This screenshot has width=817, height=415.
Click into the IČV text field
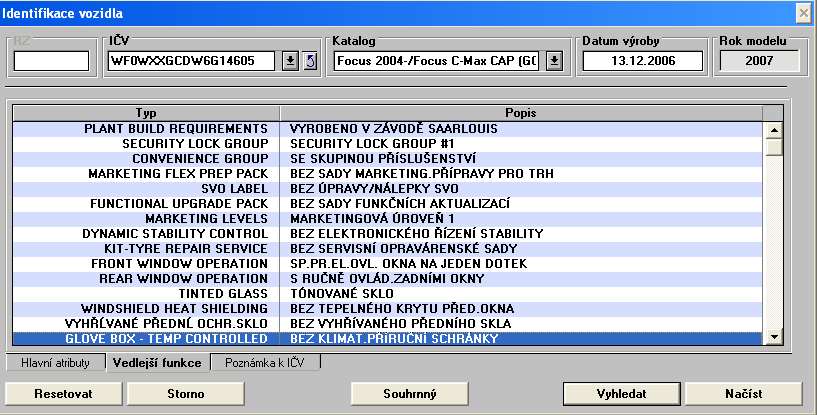[x=191, y=61]
